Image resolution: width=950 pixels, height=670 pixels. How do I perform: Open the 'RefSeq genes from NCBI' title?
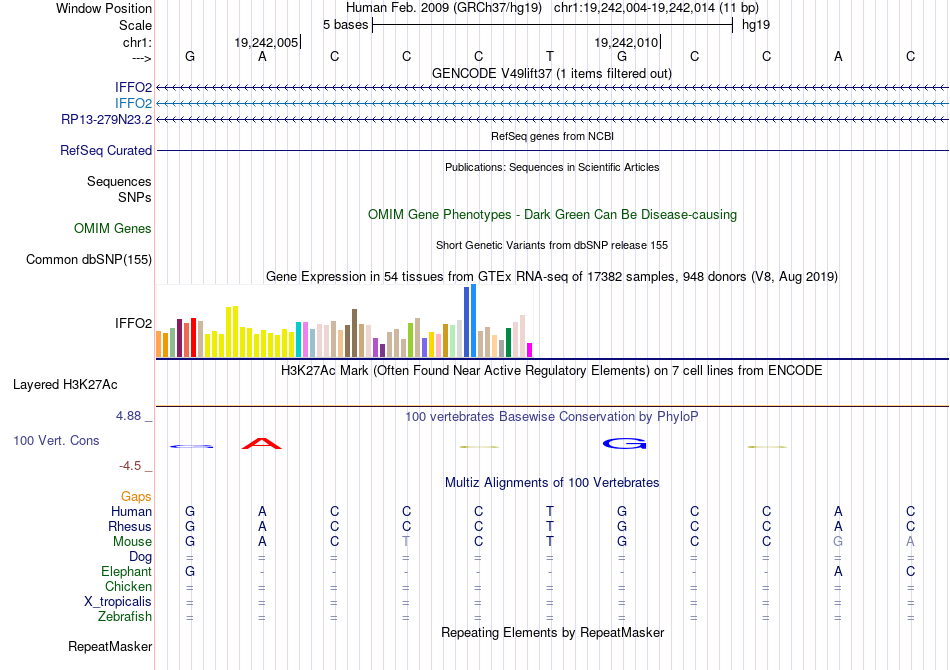click(x=552, y=136)
